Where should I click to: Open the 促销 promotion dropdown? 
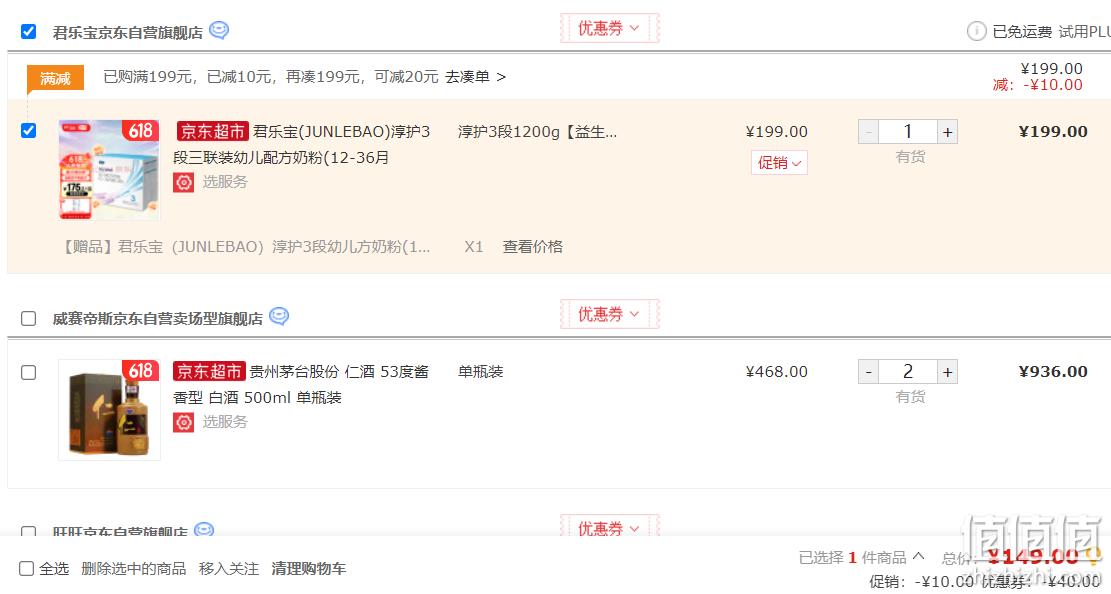click(x=779, y=163)
